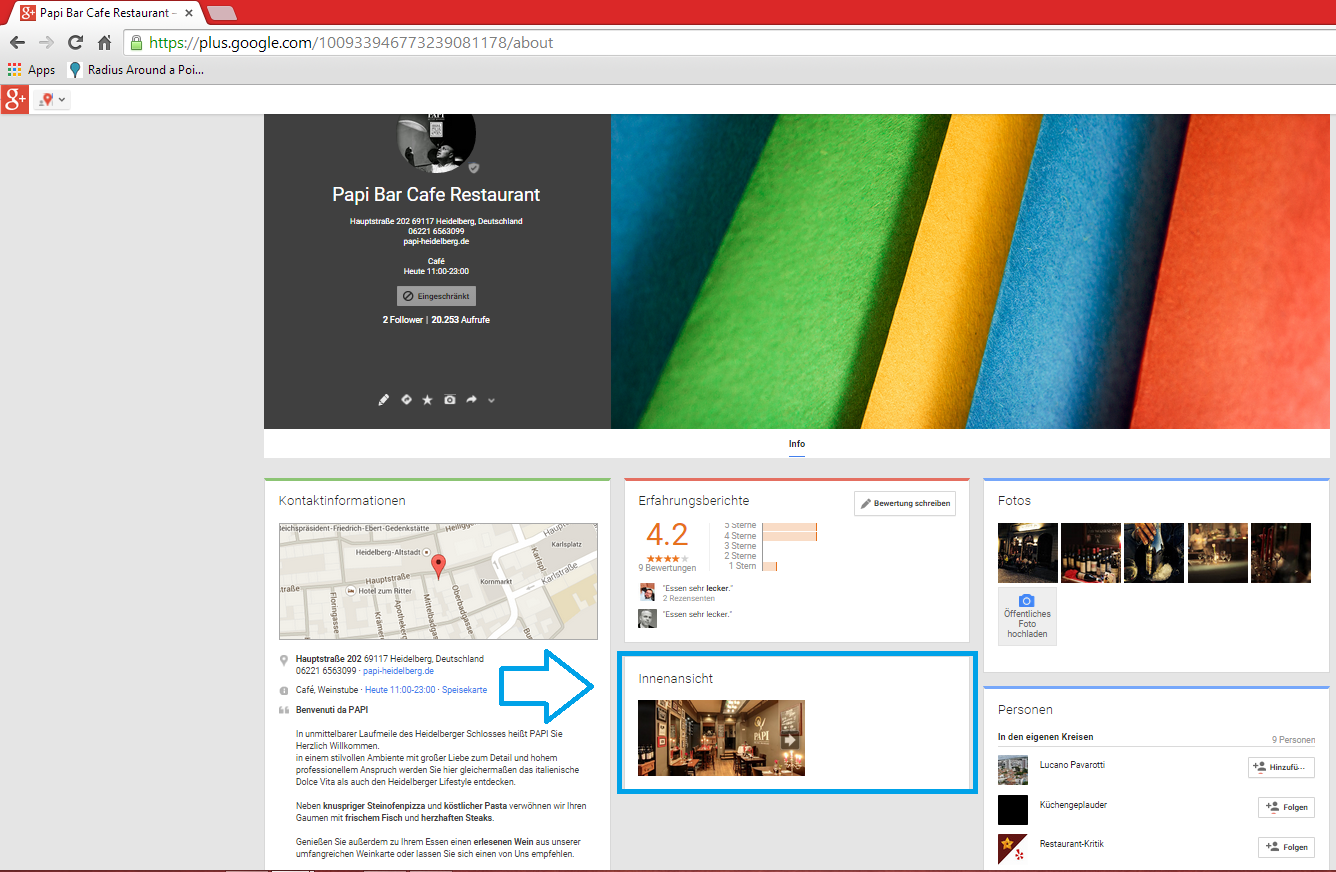Click the Restaurant-Kritik name

[1071, 844]
